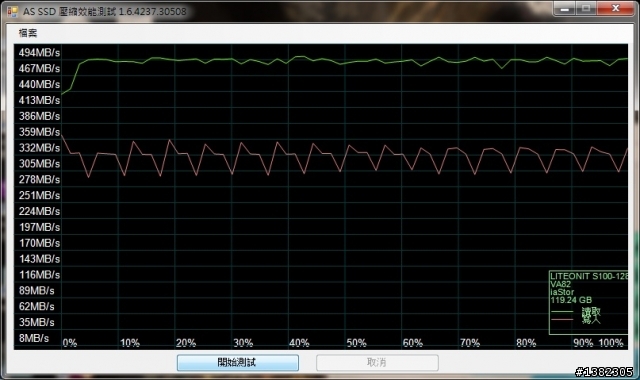The width and height of the screenshot is (640, 380).
Task: Click the disabled 取消 button
Action: [377, 362]
